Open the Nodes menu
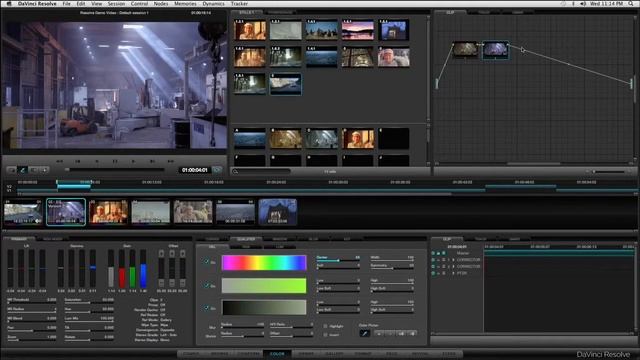Viewport: 640px width, 360px height. 161,4
